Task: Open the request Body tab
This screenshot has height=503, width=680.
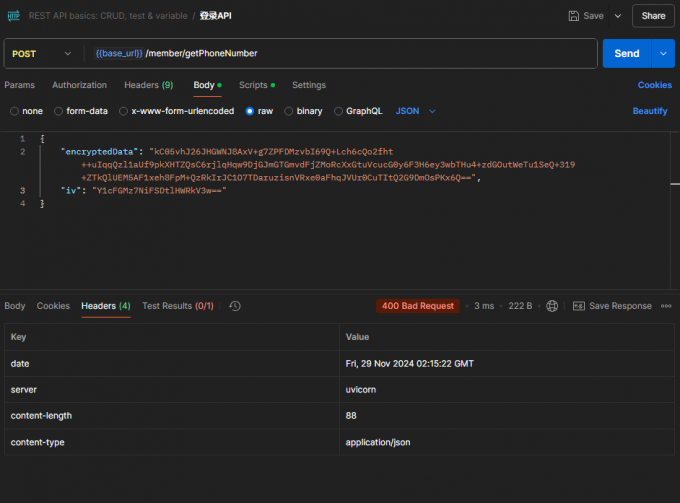Action: (x=207, y=85)
